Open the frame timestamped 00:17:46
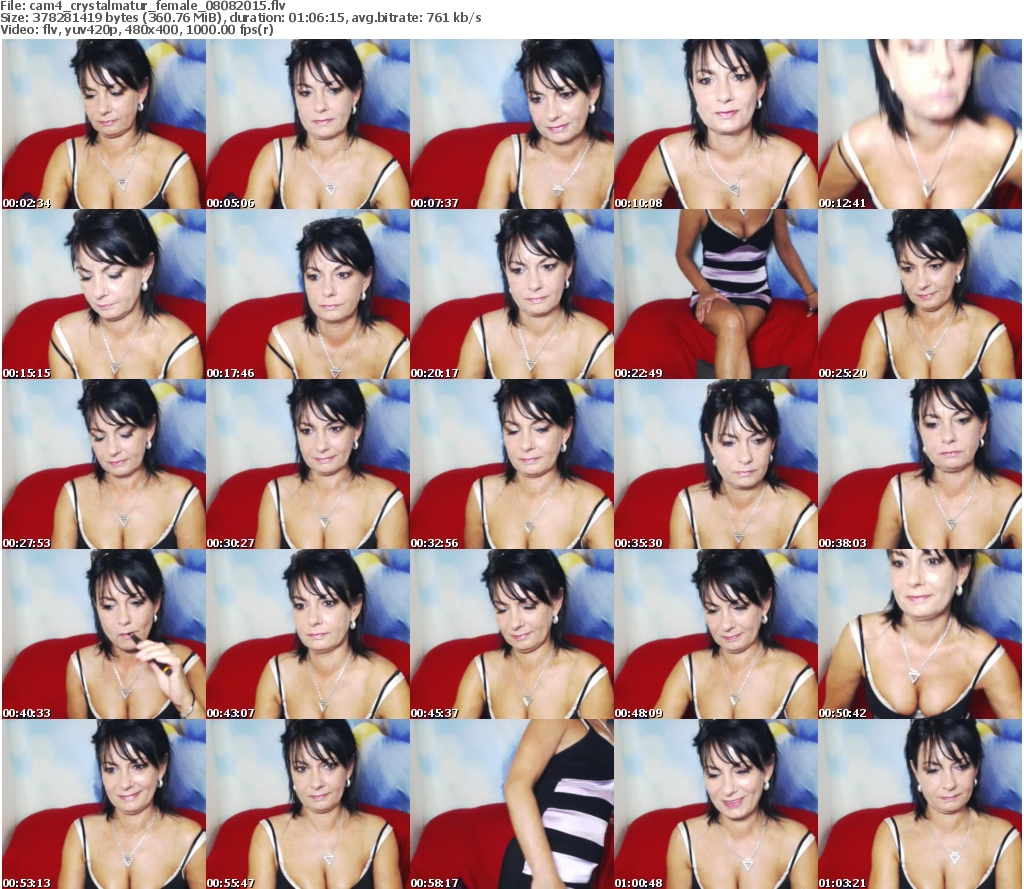The width and height of the screenshot is (1024, 889). [x=308, y=294]
